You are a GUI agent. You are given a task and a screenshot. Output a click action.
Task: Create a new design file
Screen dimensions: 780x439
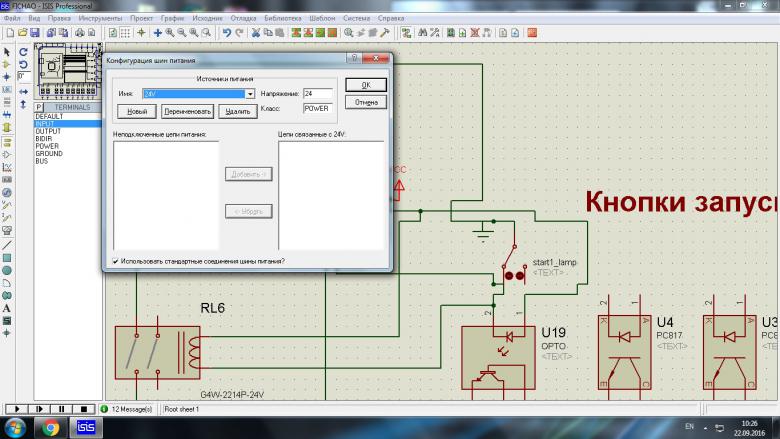pyautogui.click(x=10, y=33)
